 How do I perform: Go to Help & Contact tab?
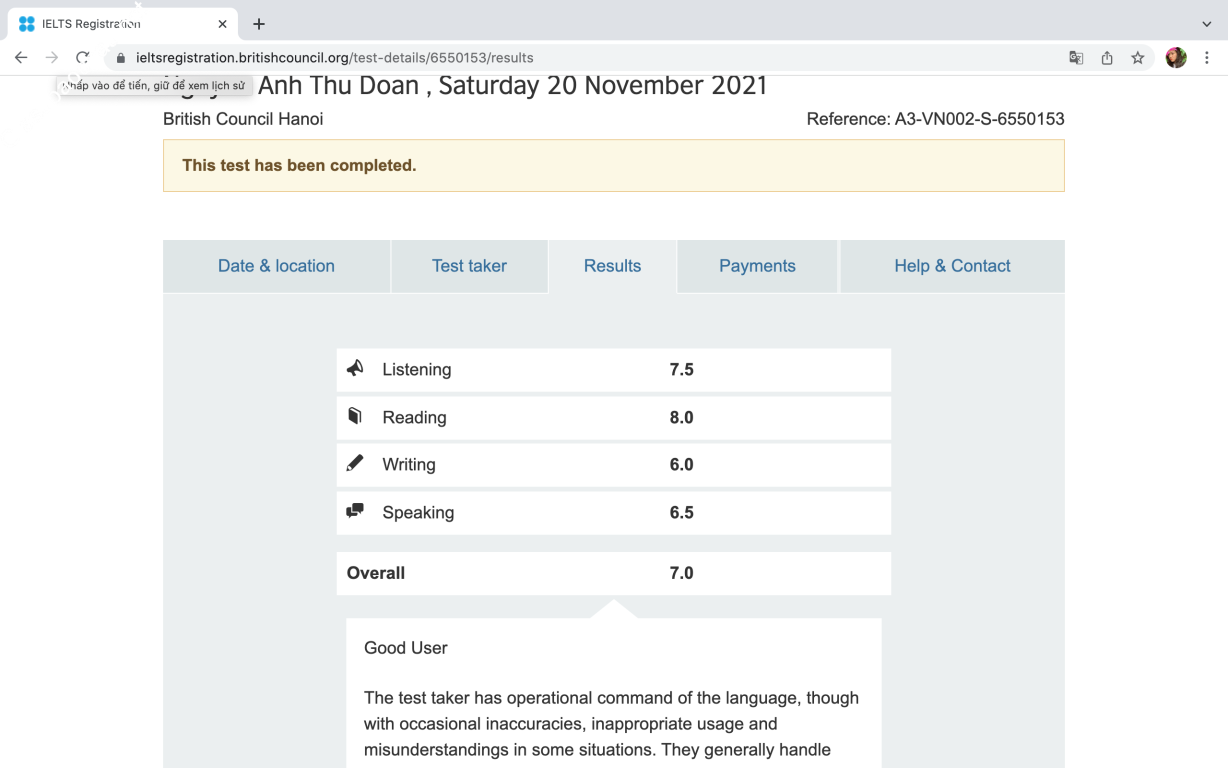pyautogui.click(x=952, y=266)
